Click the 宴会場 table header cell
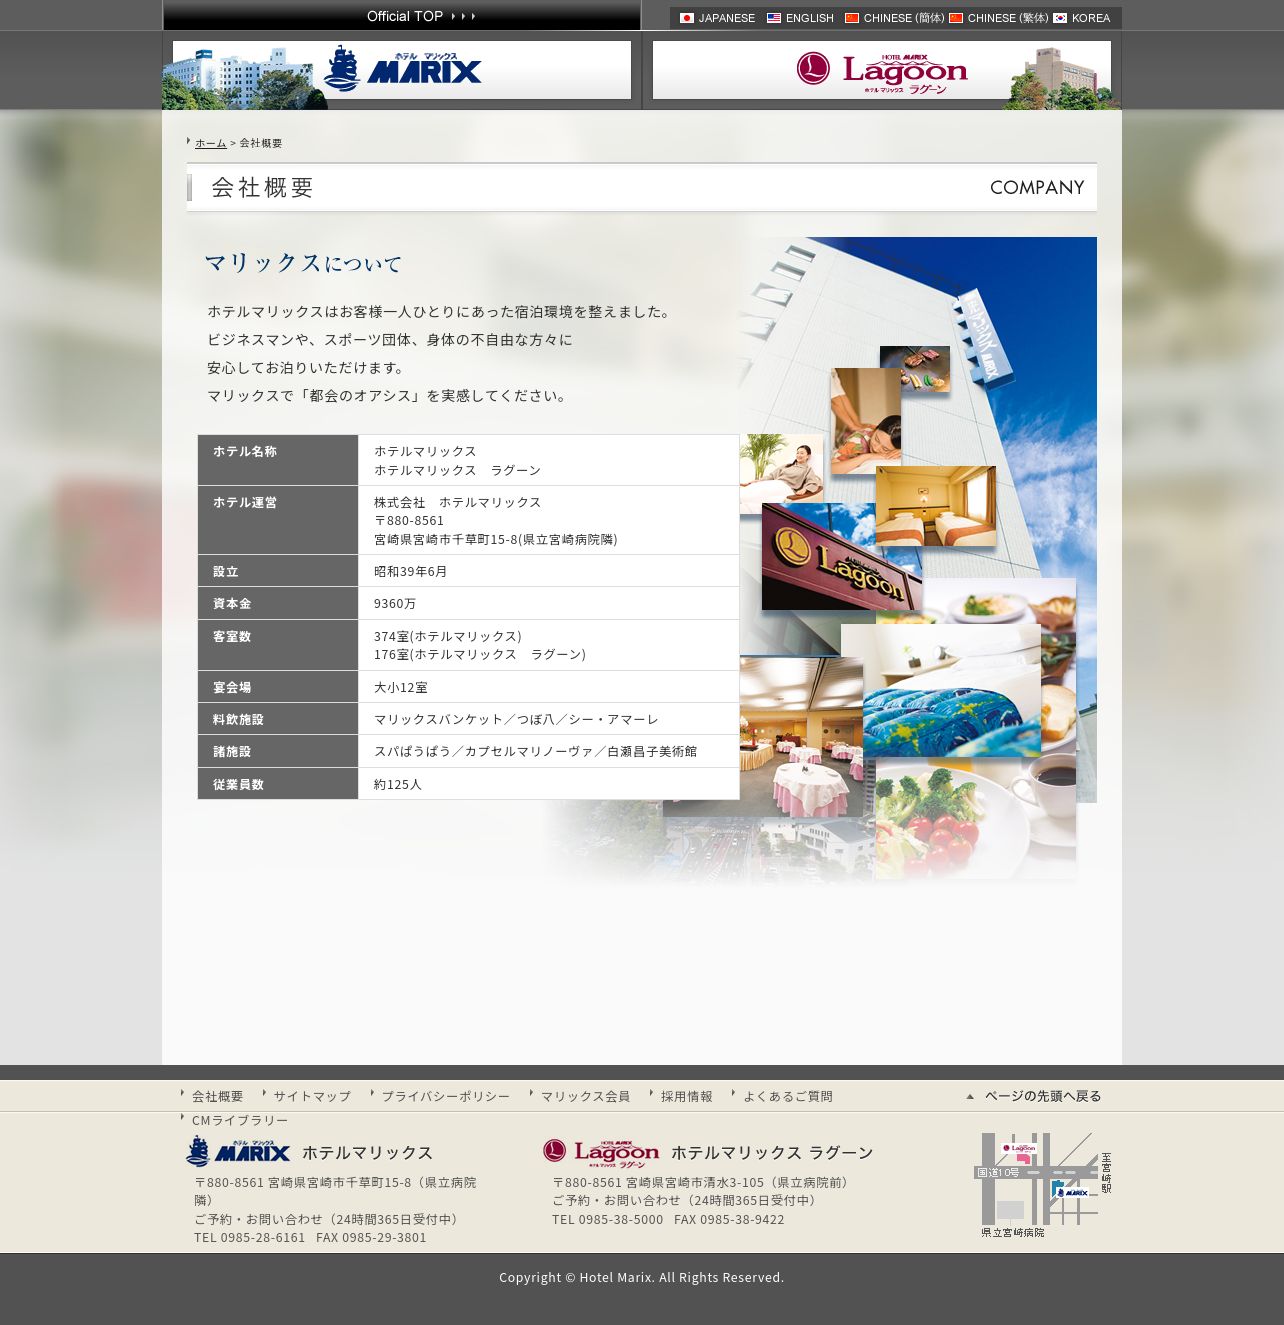This screenshot has width=1284, height=1325. (278, 687)
